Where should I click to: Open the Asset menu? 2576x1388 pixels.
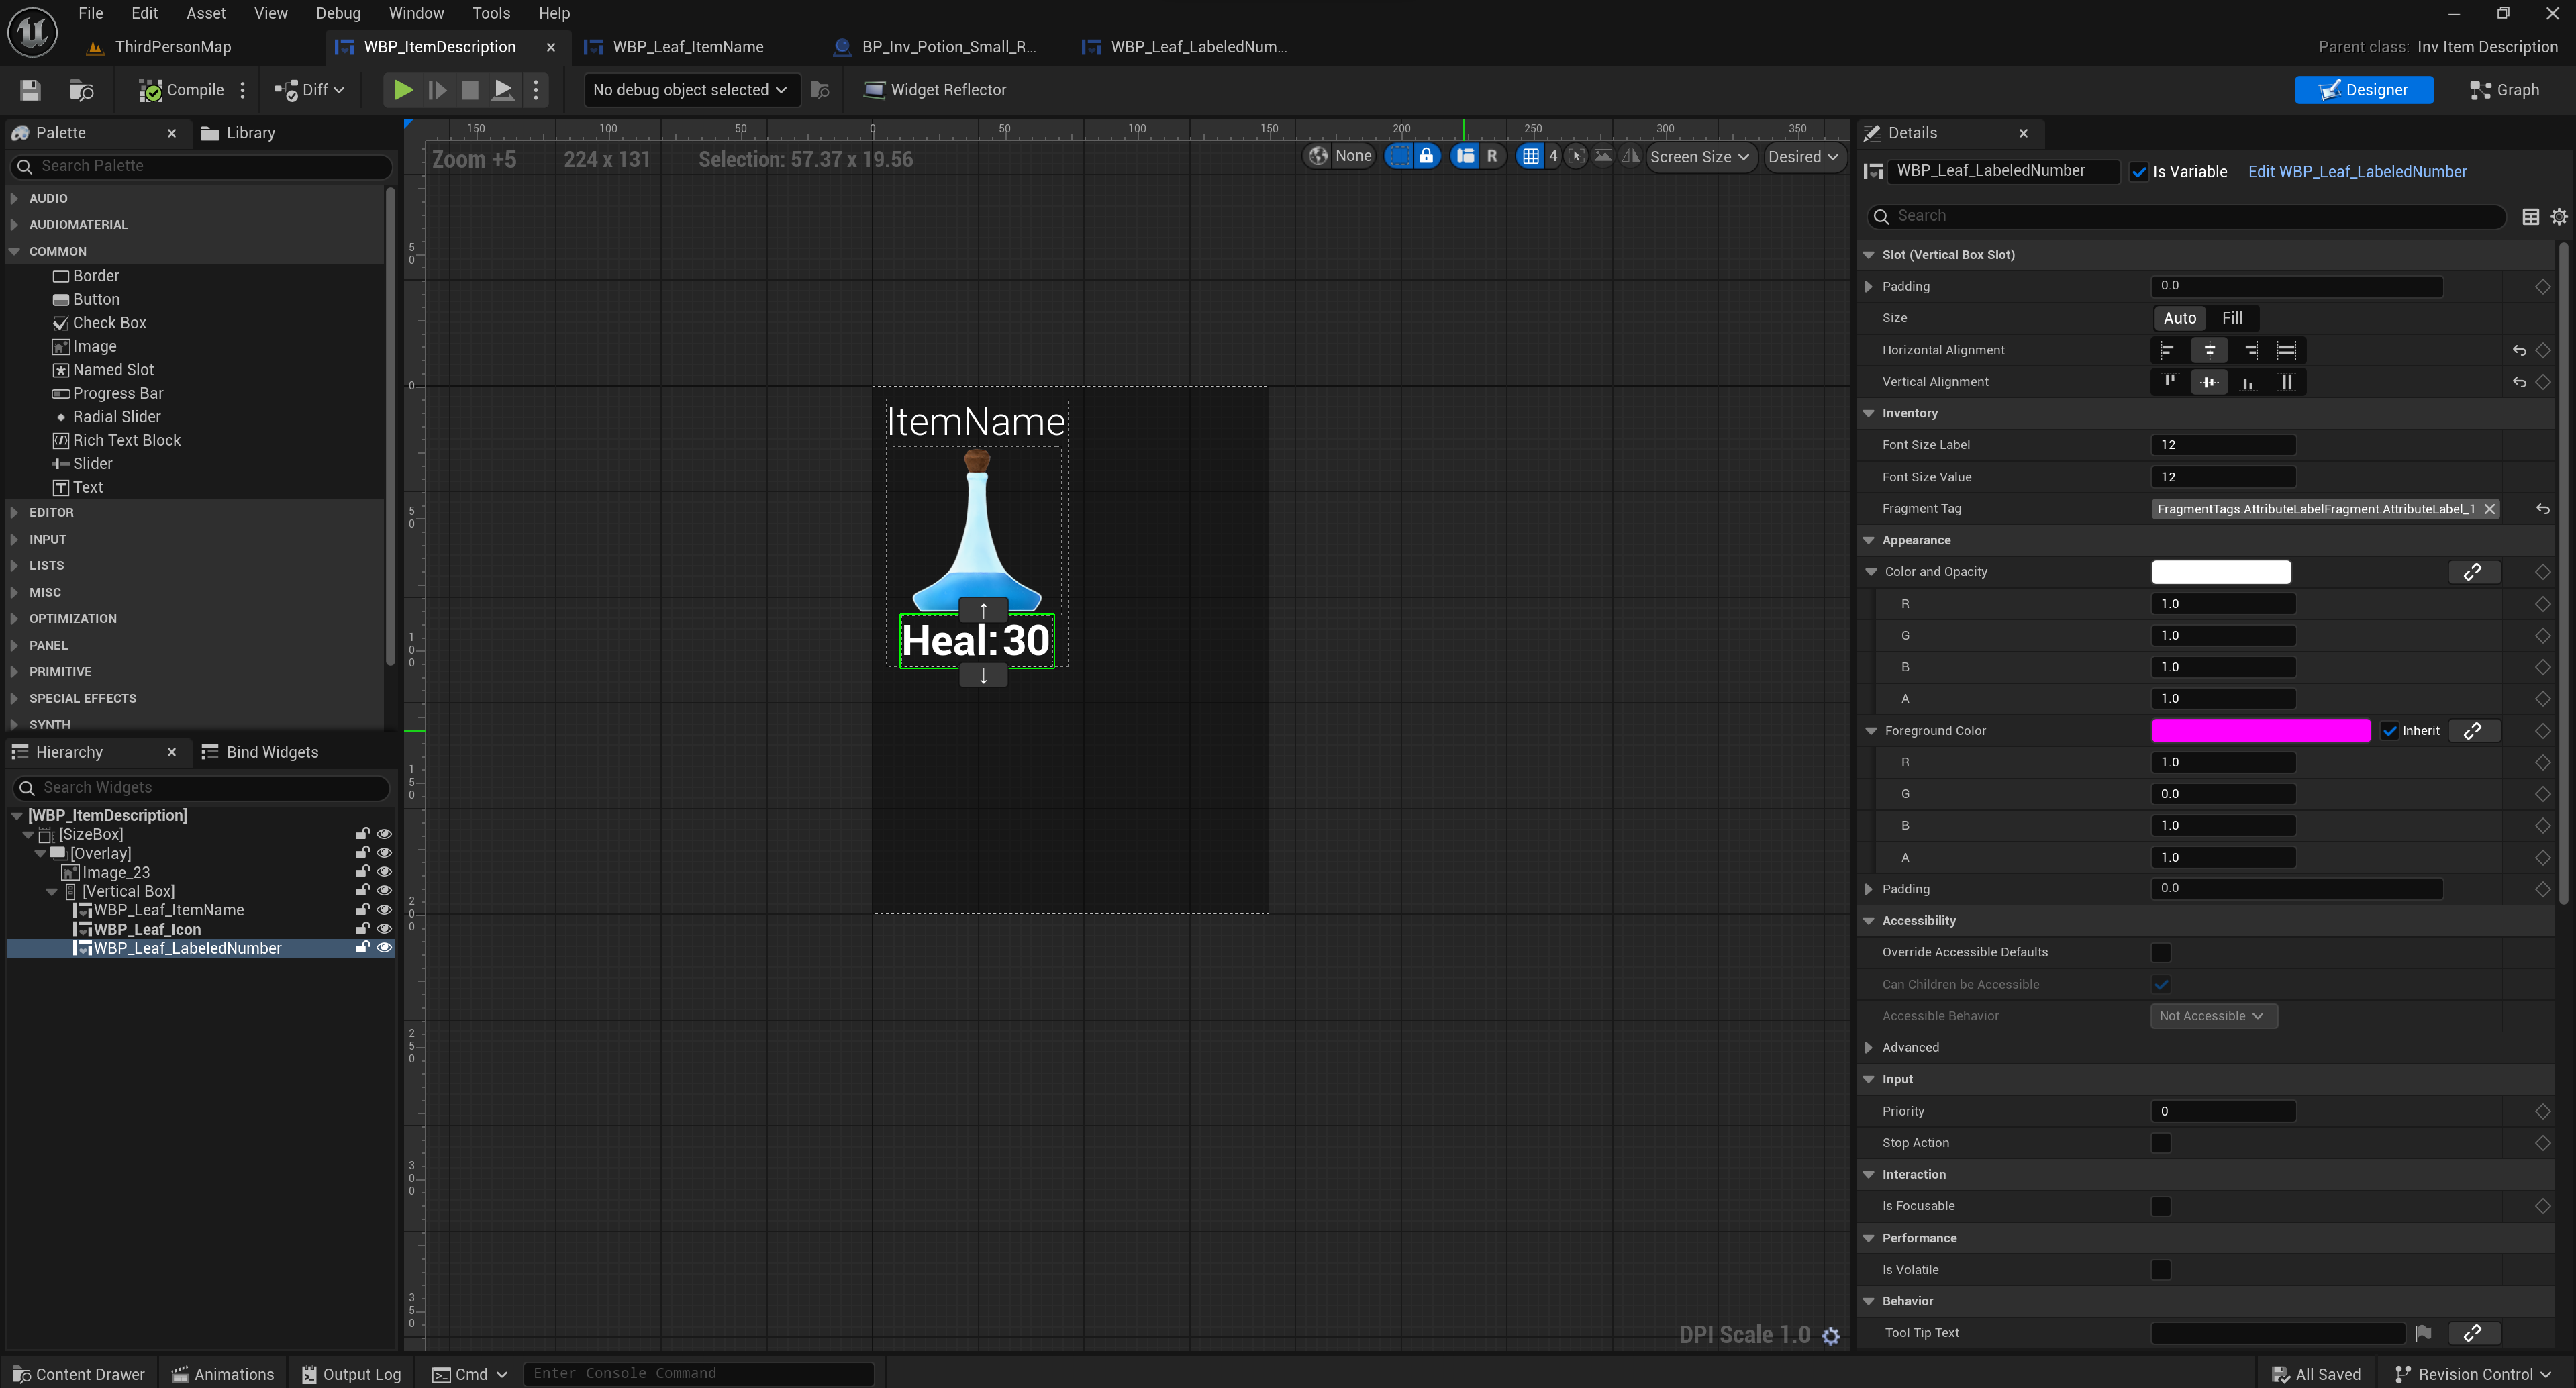point(205,13)
